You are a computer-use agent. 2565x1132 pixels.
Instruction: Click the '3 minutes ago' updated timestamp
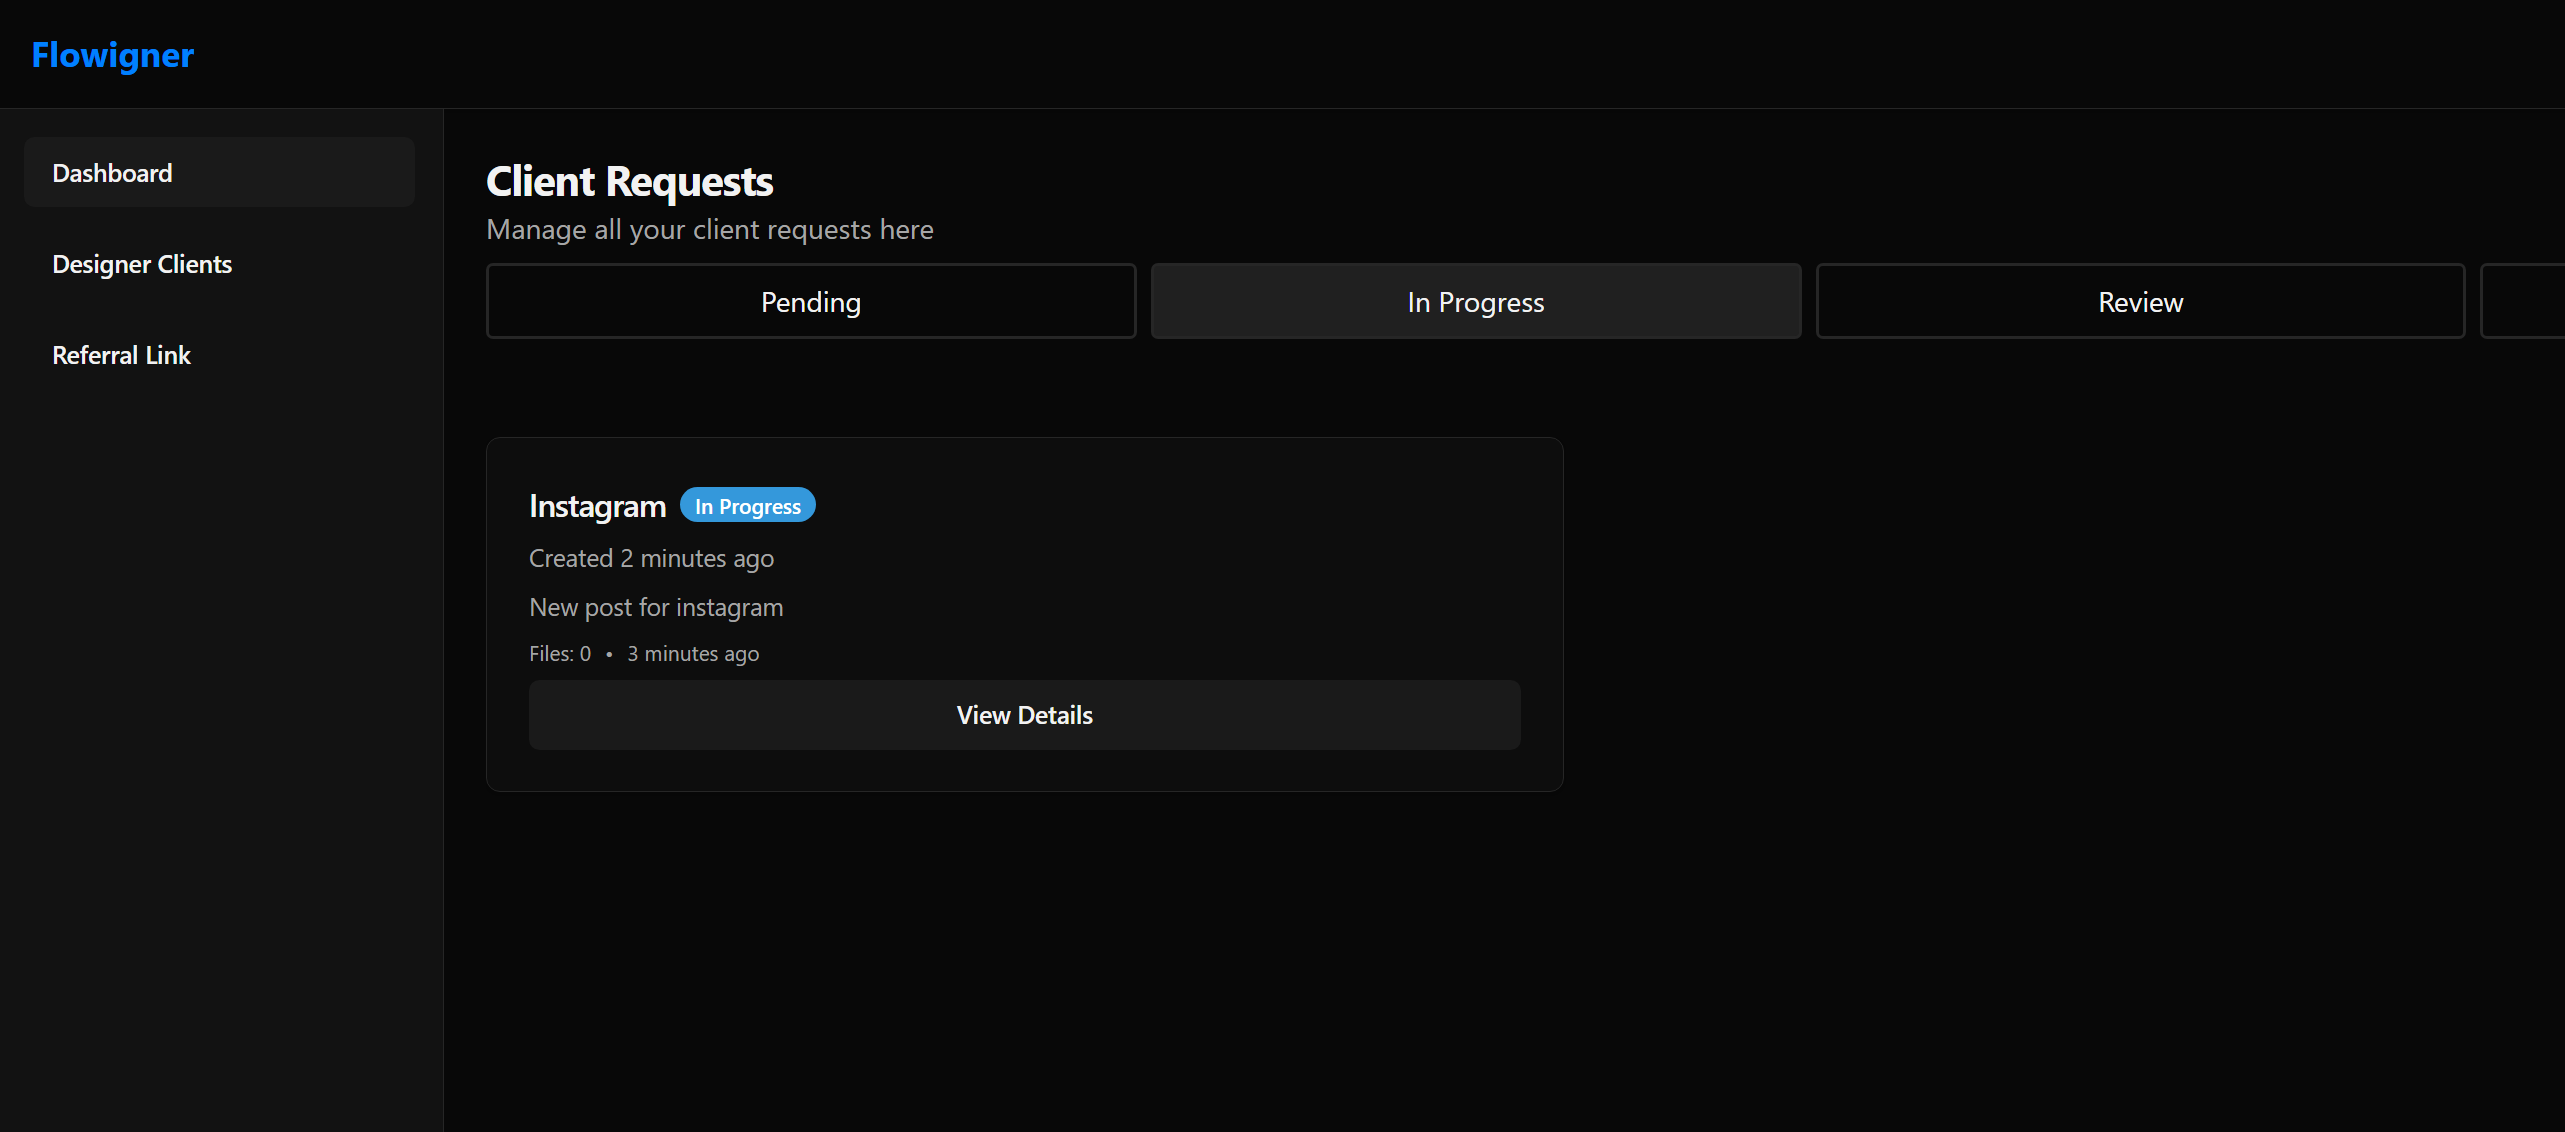click(693, 653)
